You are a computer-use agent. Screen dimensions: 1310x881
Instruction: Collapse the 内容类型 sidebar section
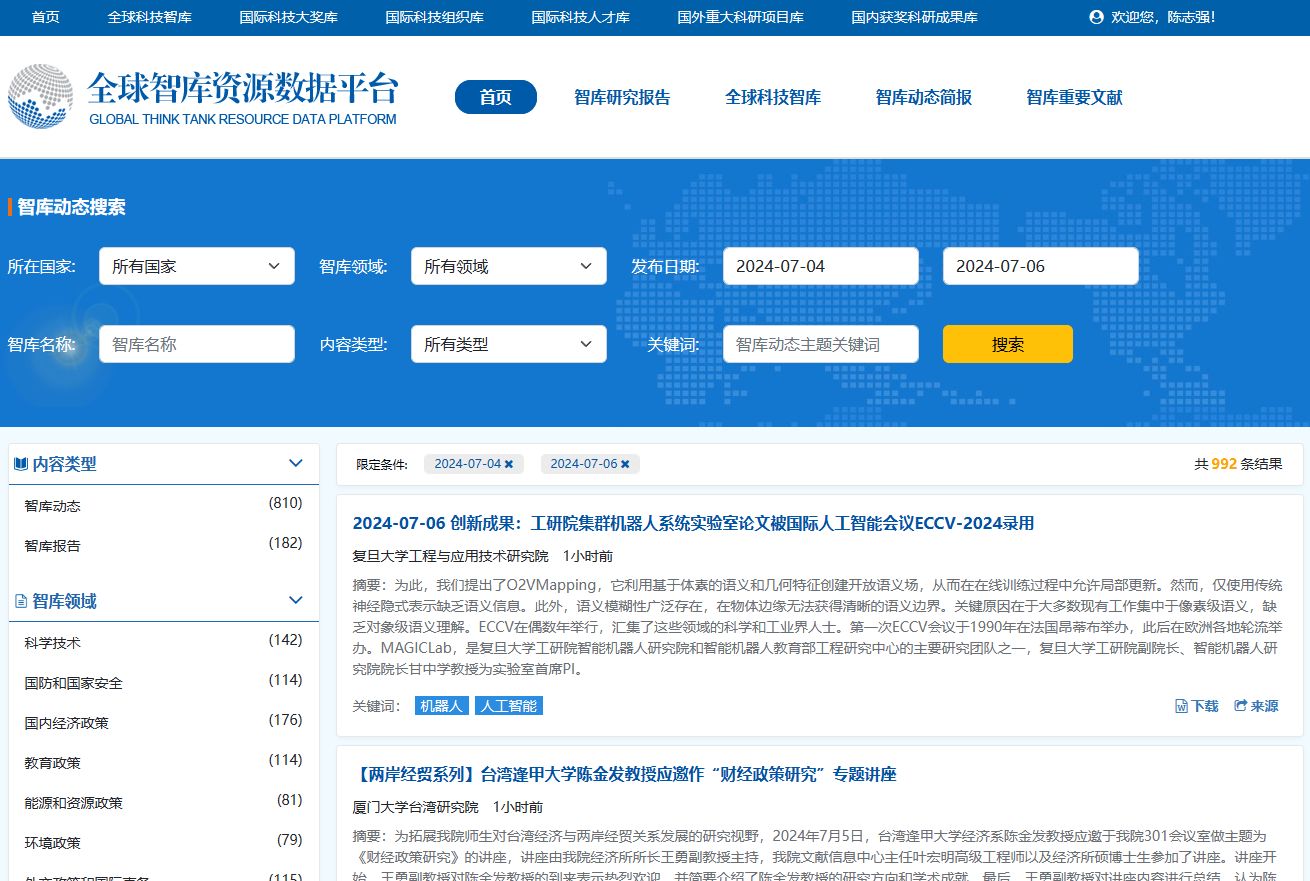point(295,463)
